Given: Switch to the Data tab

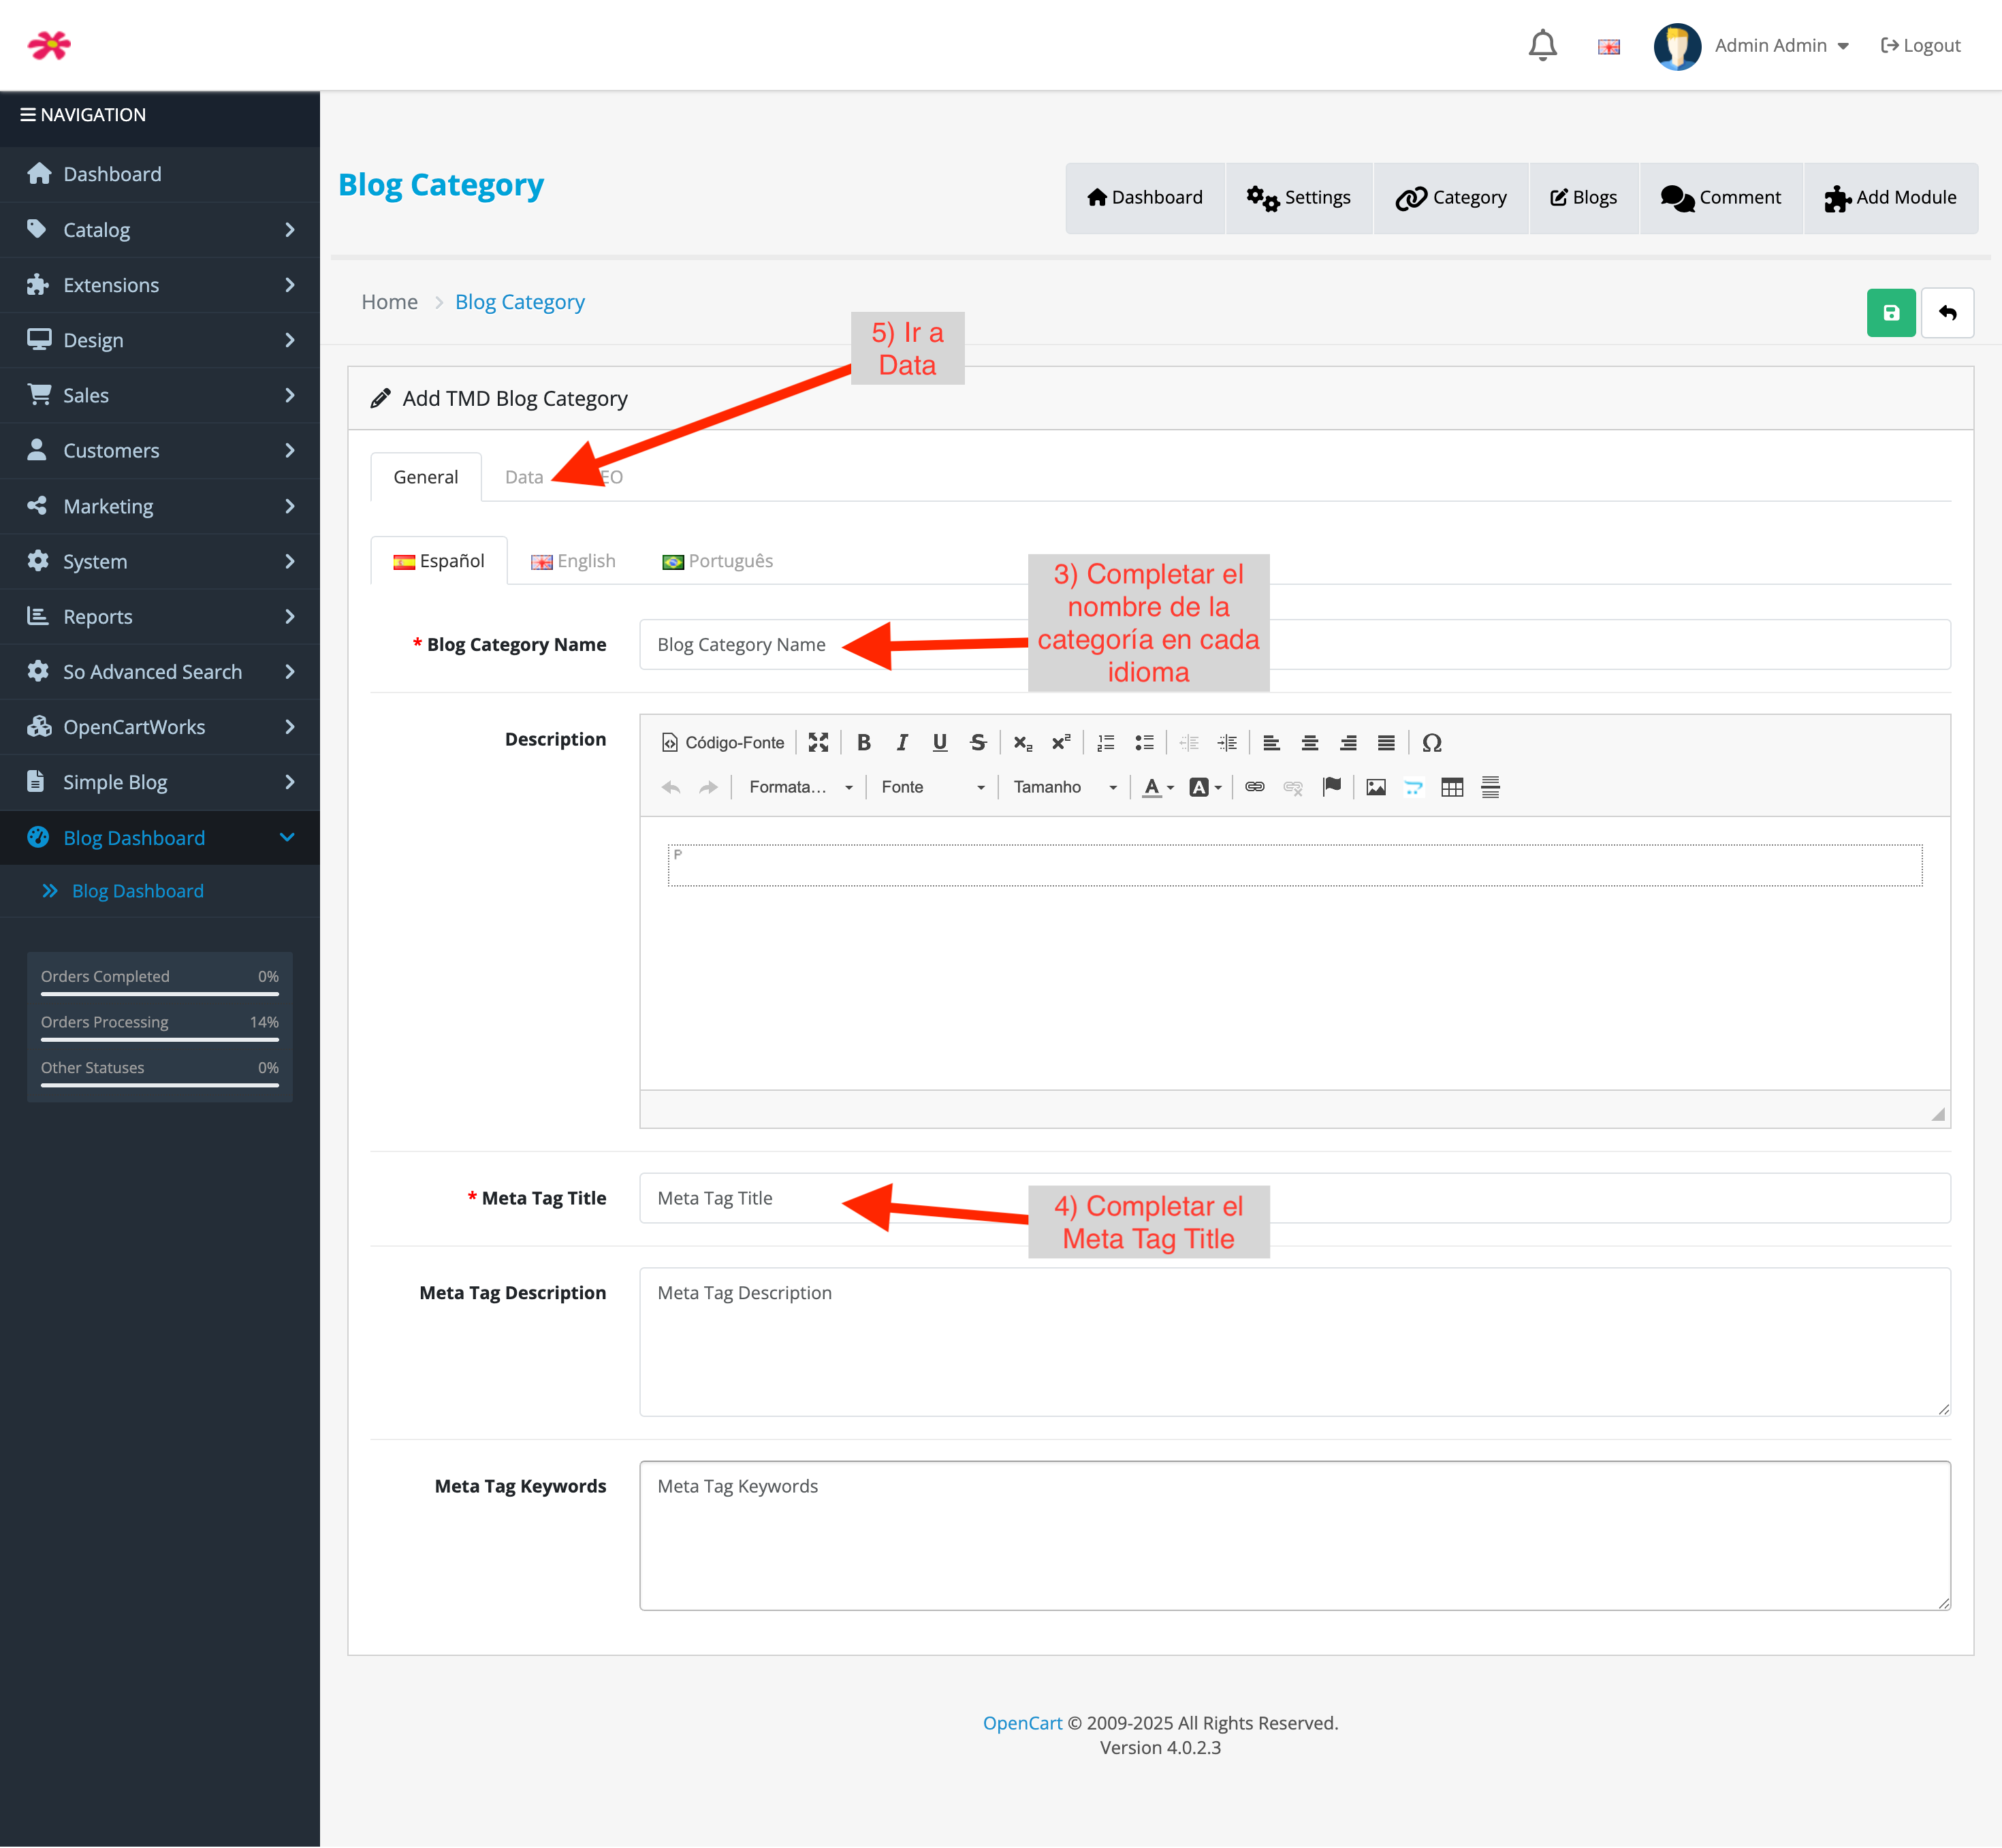Looking at the screenshot, I should tap(524, 477).
